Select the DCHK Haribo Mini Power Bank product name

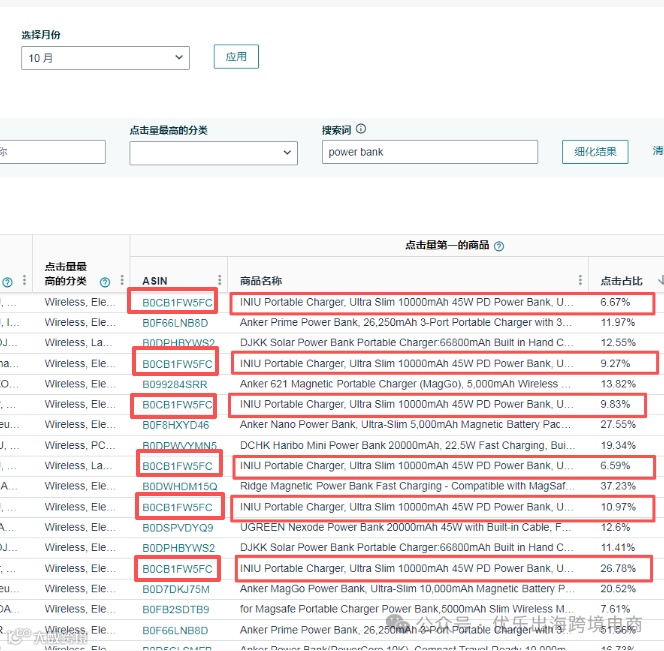[x=407, y=445]
